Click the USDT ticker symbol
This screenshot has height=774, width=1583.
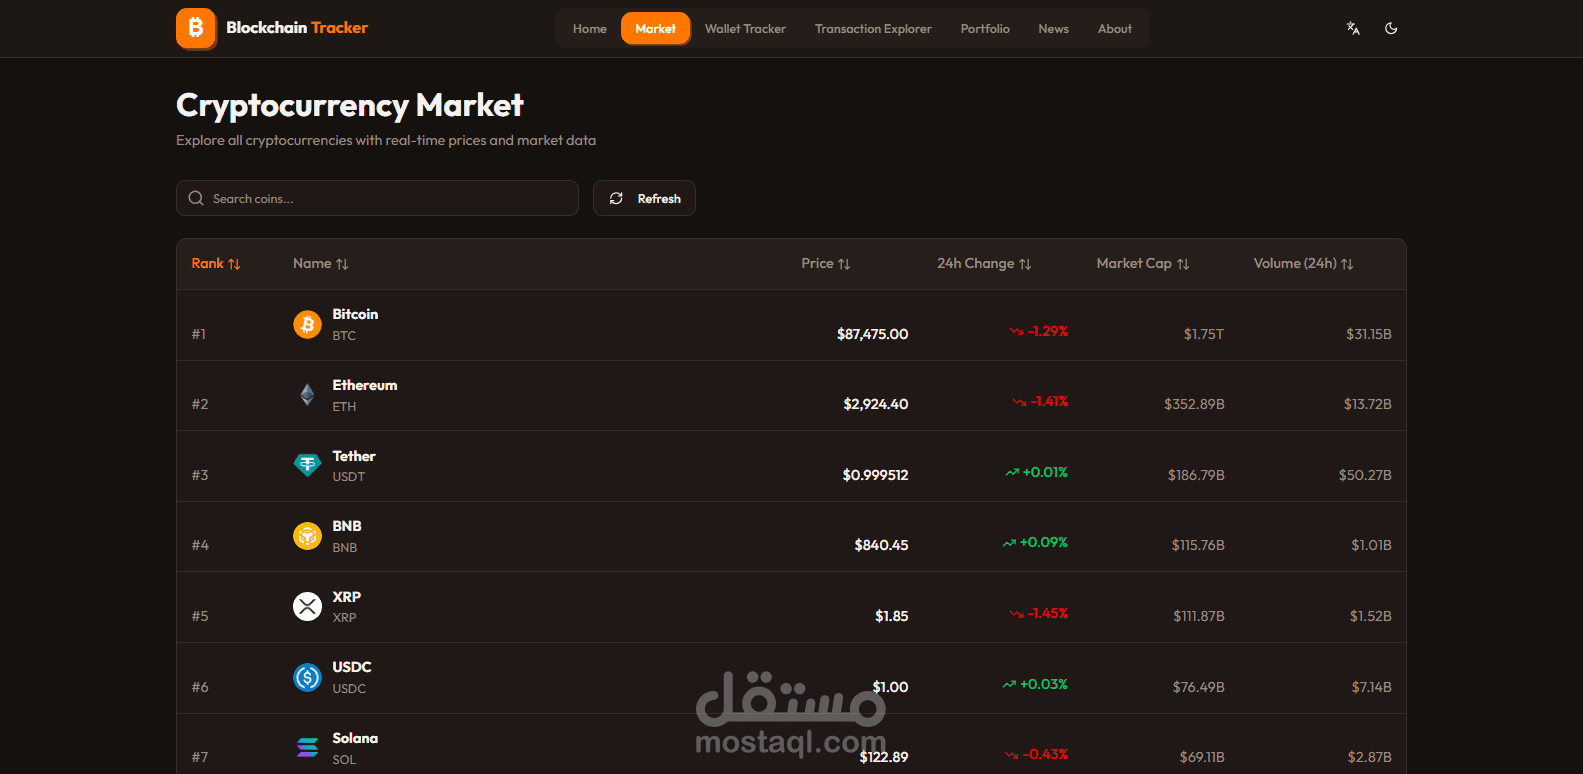349,477
